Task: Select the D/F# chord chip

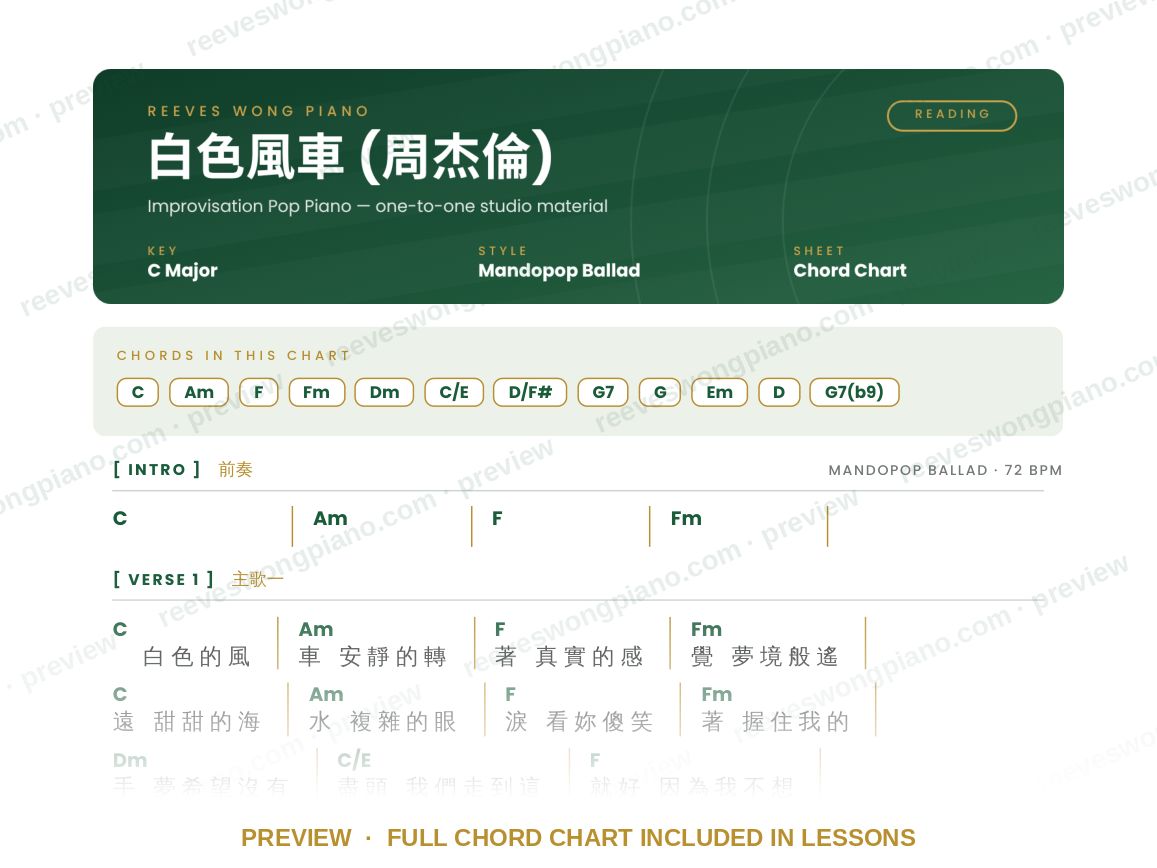Action: [x=530, y=392]
